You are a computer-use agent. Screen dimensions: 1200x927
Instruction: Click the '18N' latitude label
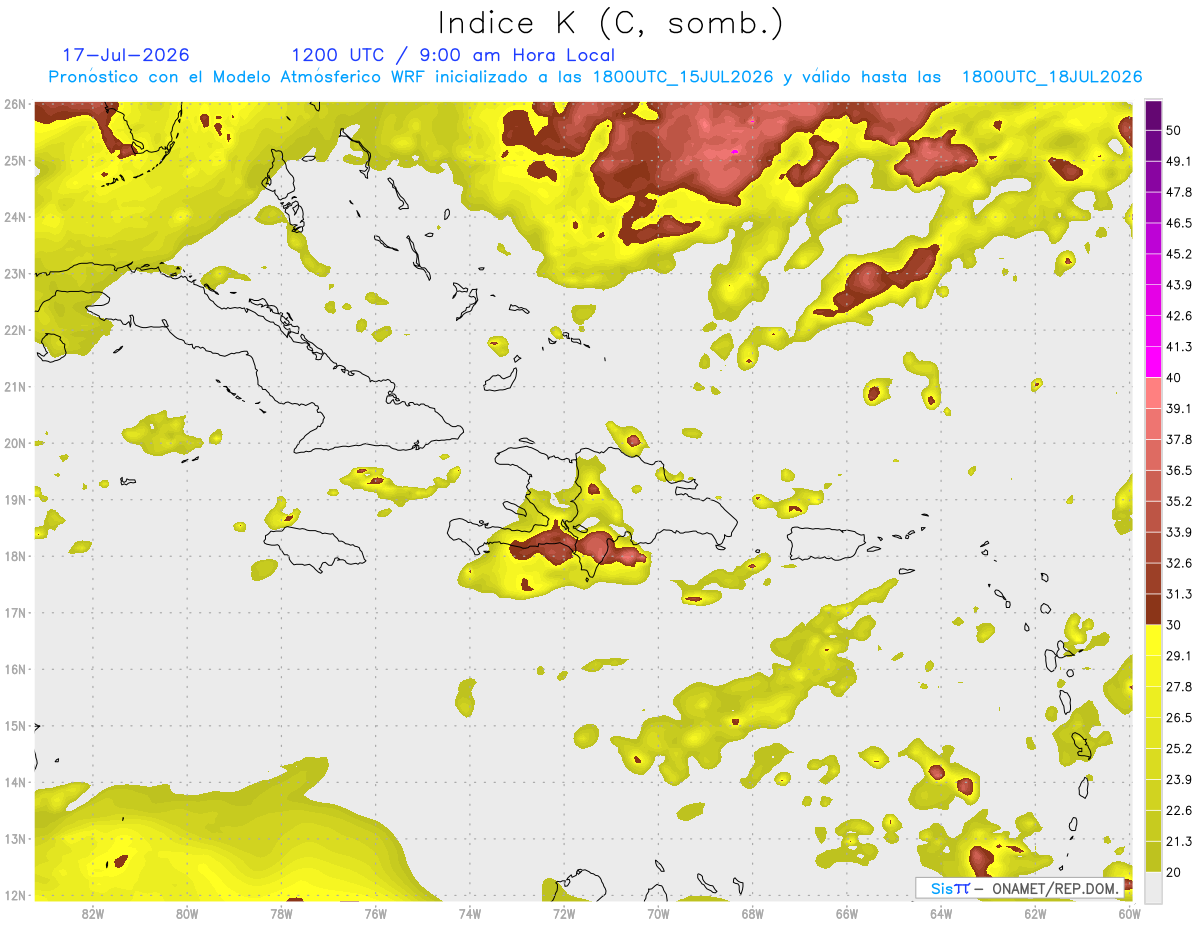coord(14,556)
